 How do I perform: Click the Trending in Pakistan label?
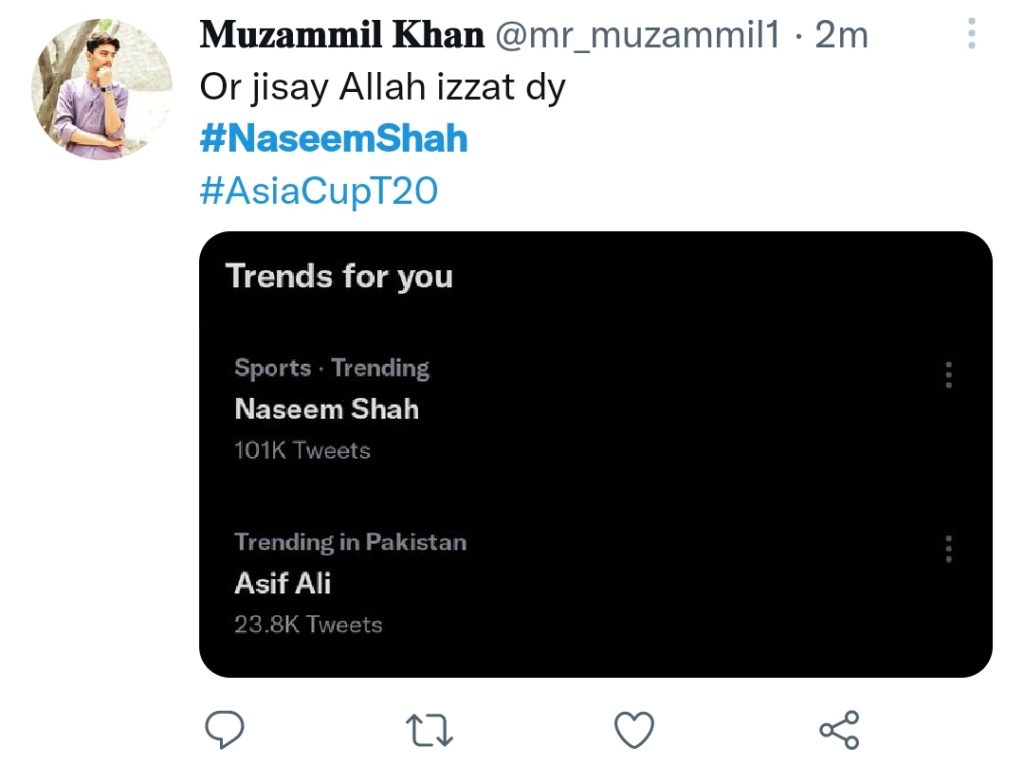351,542
